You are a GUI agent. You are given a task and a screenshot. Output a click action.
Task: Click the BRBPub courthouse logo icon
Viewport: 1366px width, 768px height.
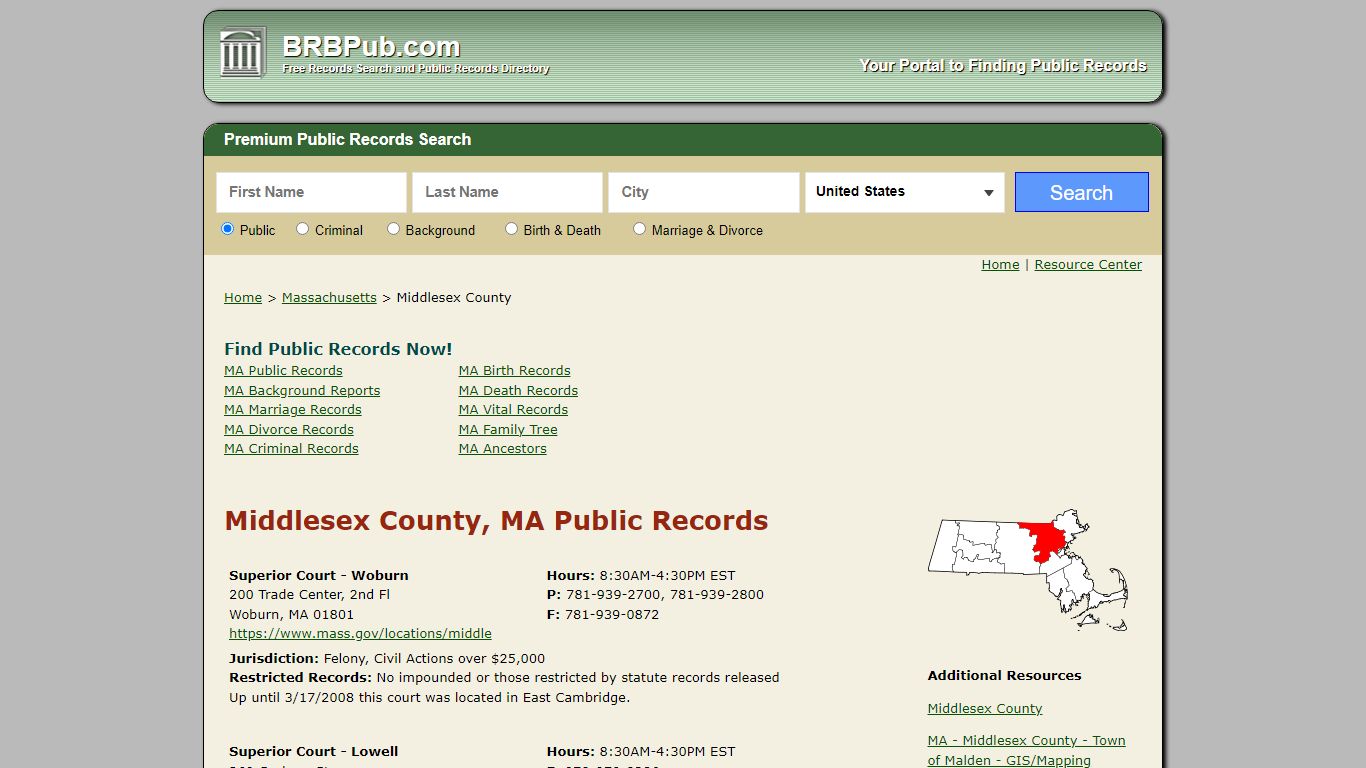pyautogui.click(x=242, y=52)
